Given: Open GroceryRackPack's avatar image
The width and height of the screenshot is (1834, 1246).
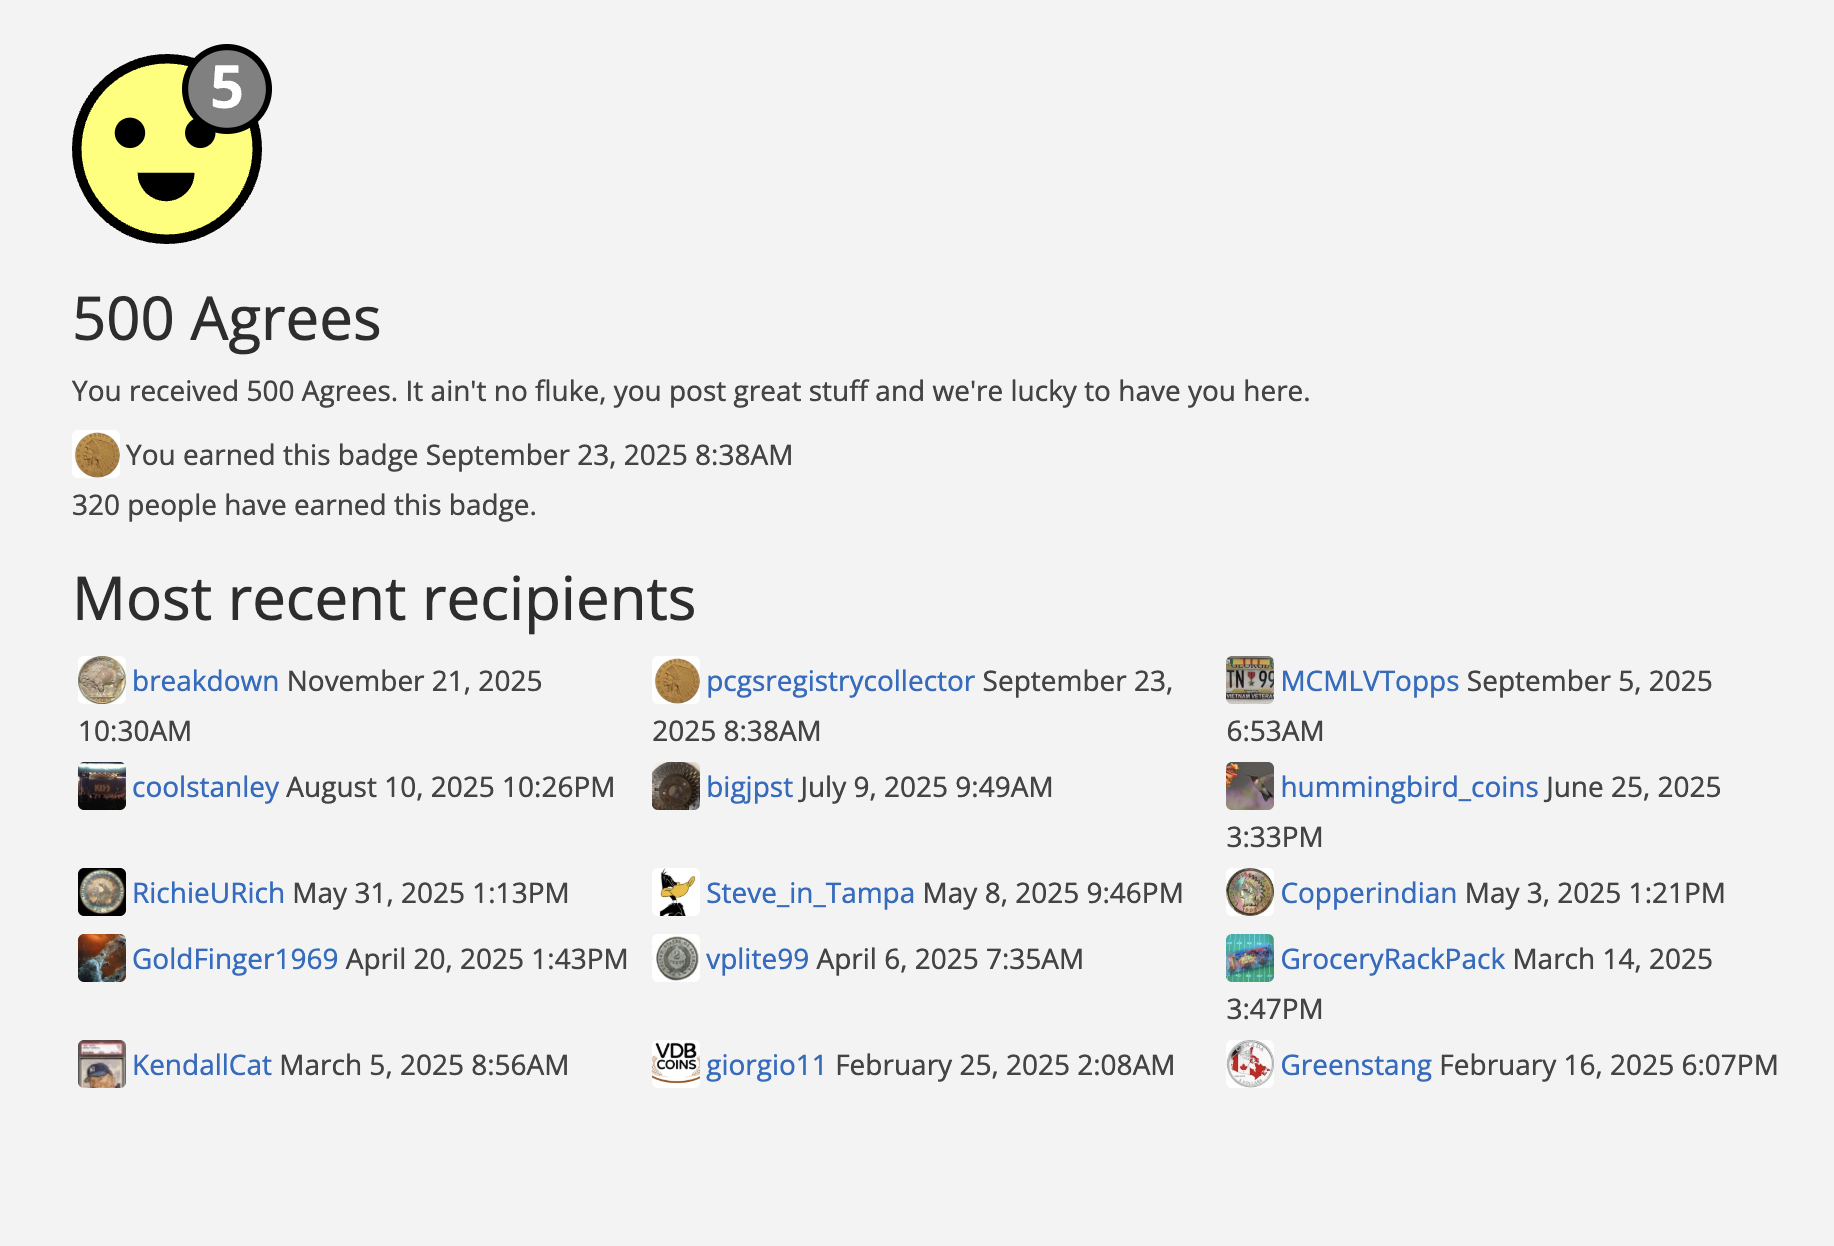Looking at the screenshot, I should click(1250, 958).
